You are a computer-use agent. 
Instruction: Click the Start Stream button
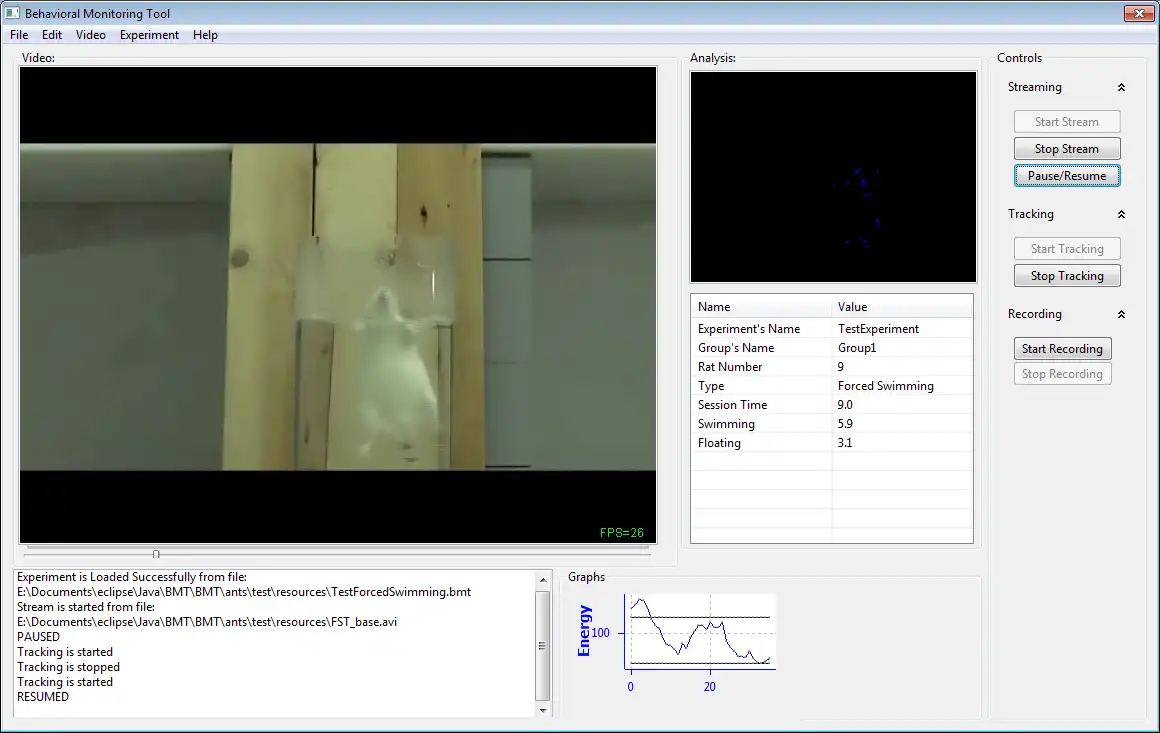[x=1067, y=121]
